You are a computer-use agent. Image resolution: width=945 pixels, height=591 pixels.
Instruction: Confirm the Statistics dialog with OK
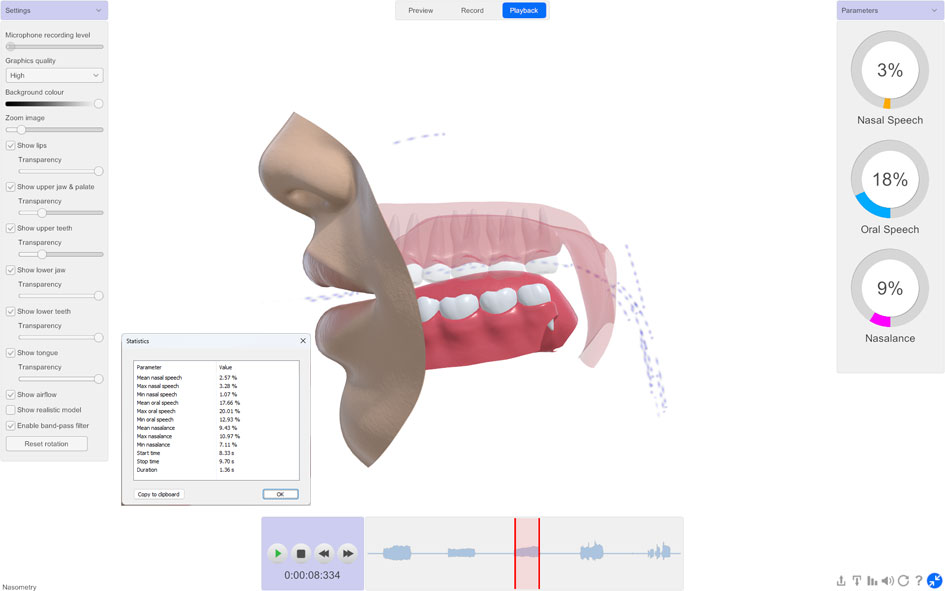280,494
